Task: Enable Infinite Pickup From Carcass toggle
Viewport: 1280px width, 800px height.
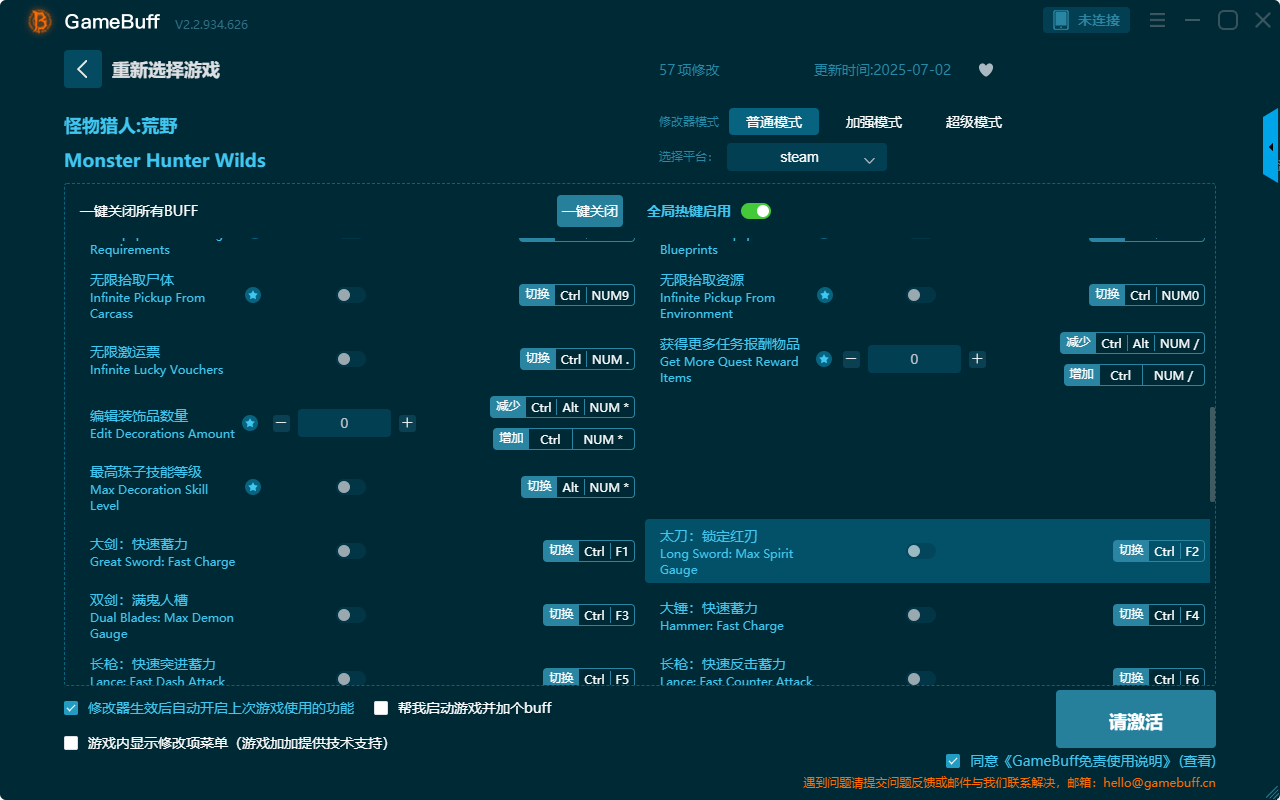Action: [x=351, y=295]
